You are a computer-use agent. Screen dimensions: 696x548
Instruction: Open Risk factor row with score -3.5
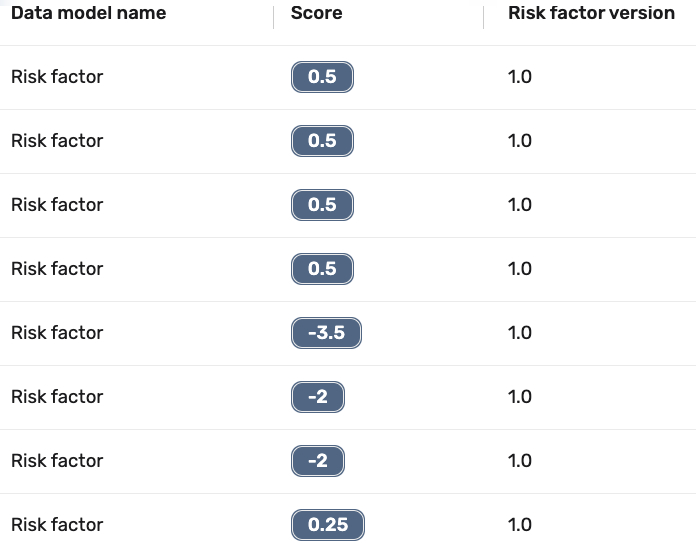coord(57,333)
